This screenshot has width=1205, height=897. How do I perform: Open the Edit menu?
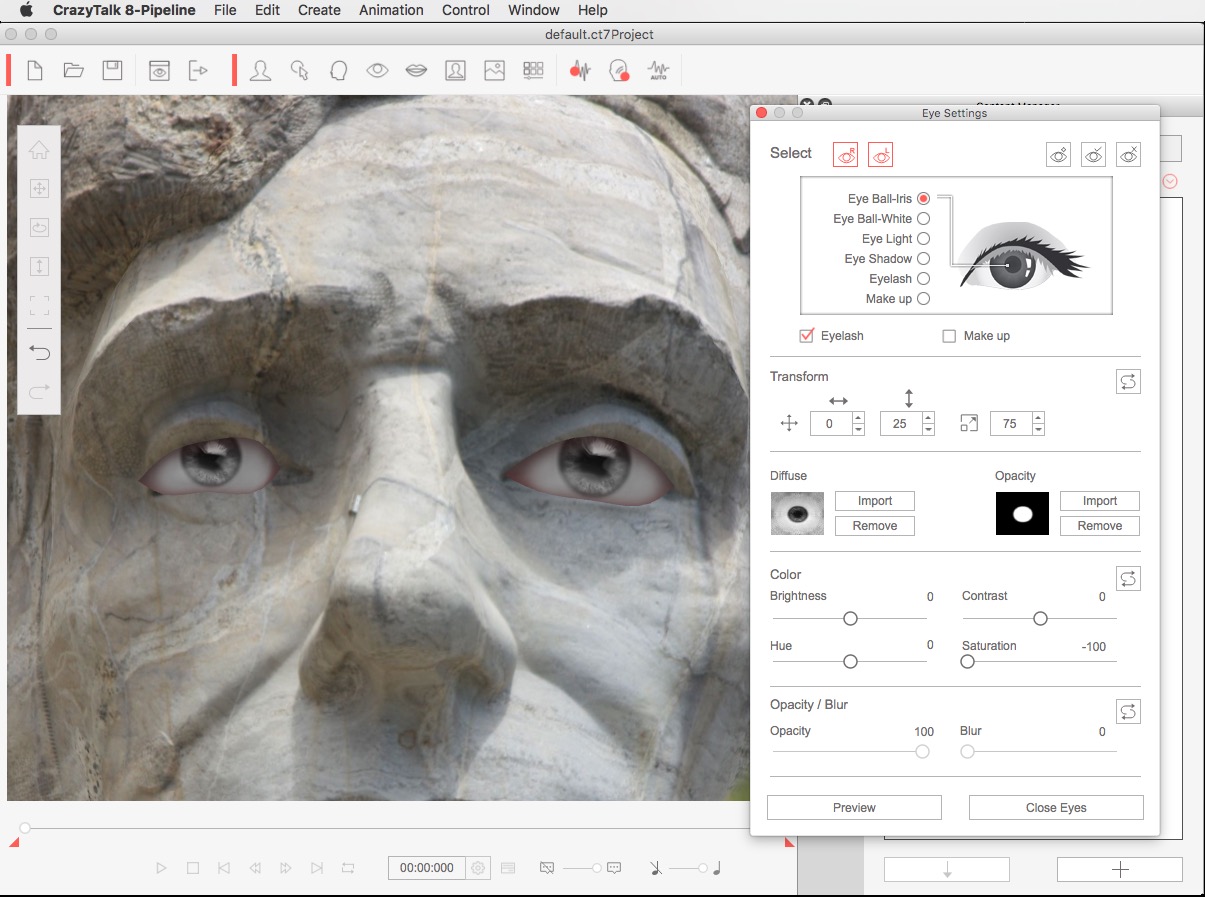tap(267, 10)
